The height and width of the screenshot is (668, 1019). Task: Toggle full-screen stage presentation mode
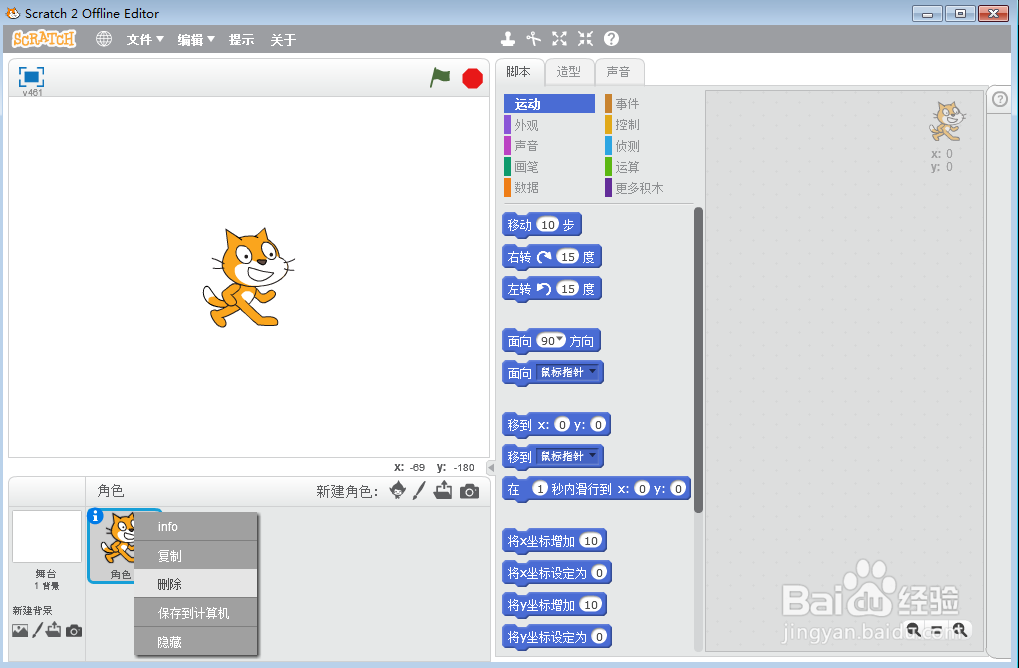pos(31,77)
